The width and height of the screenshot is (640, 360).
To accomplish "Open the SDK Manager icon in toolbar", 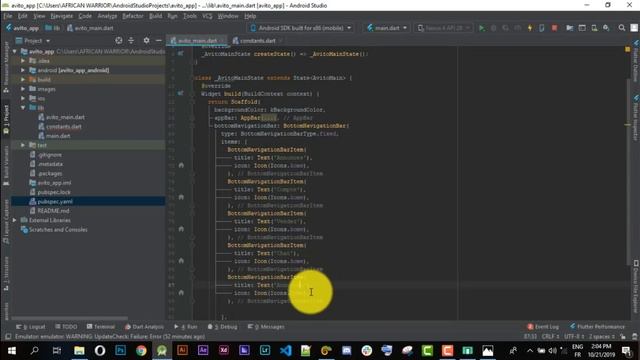I will point(606,28).
